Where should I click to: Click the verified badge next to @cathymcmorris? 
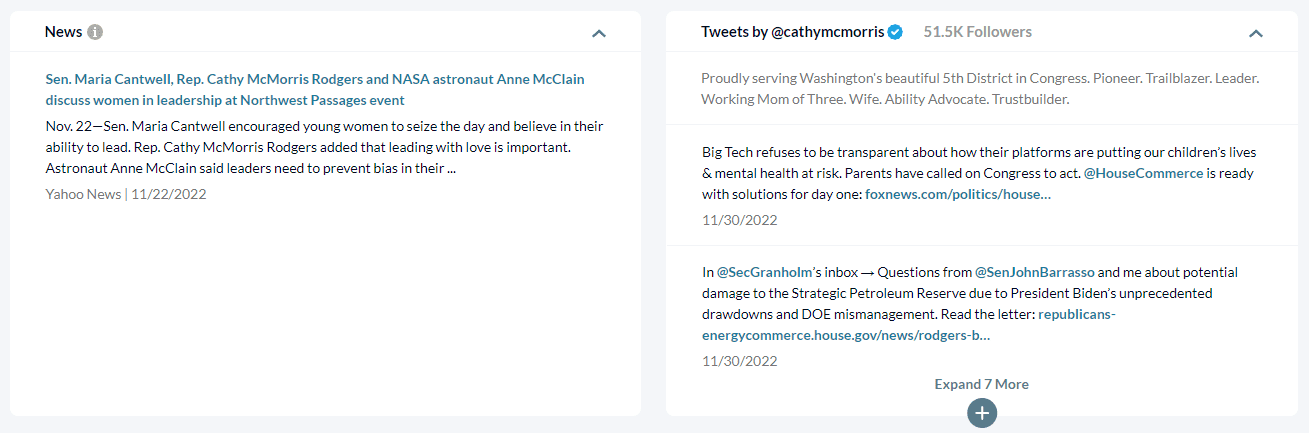coord(896,32)
